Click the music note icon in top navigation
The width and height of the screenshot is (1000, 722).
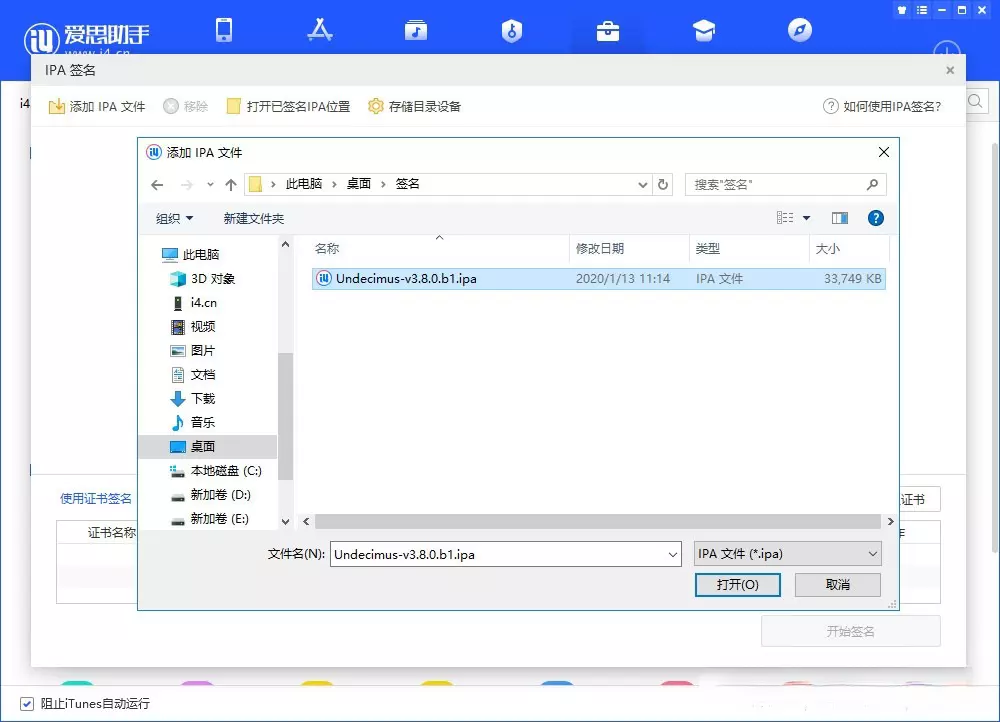(x=416, y=30)
